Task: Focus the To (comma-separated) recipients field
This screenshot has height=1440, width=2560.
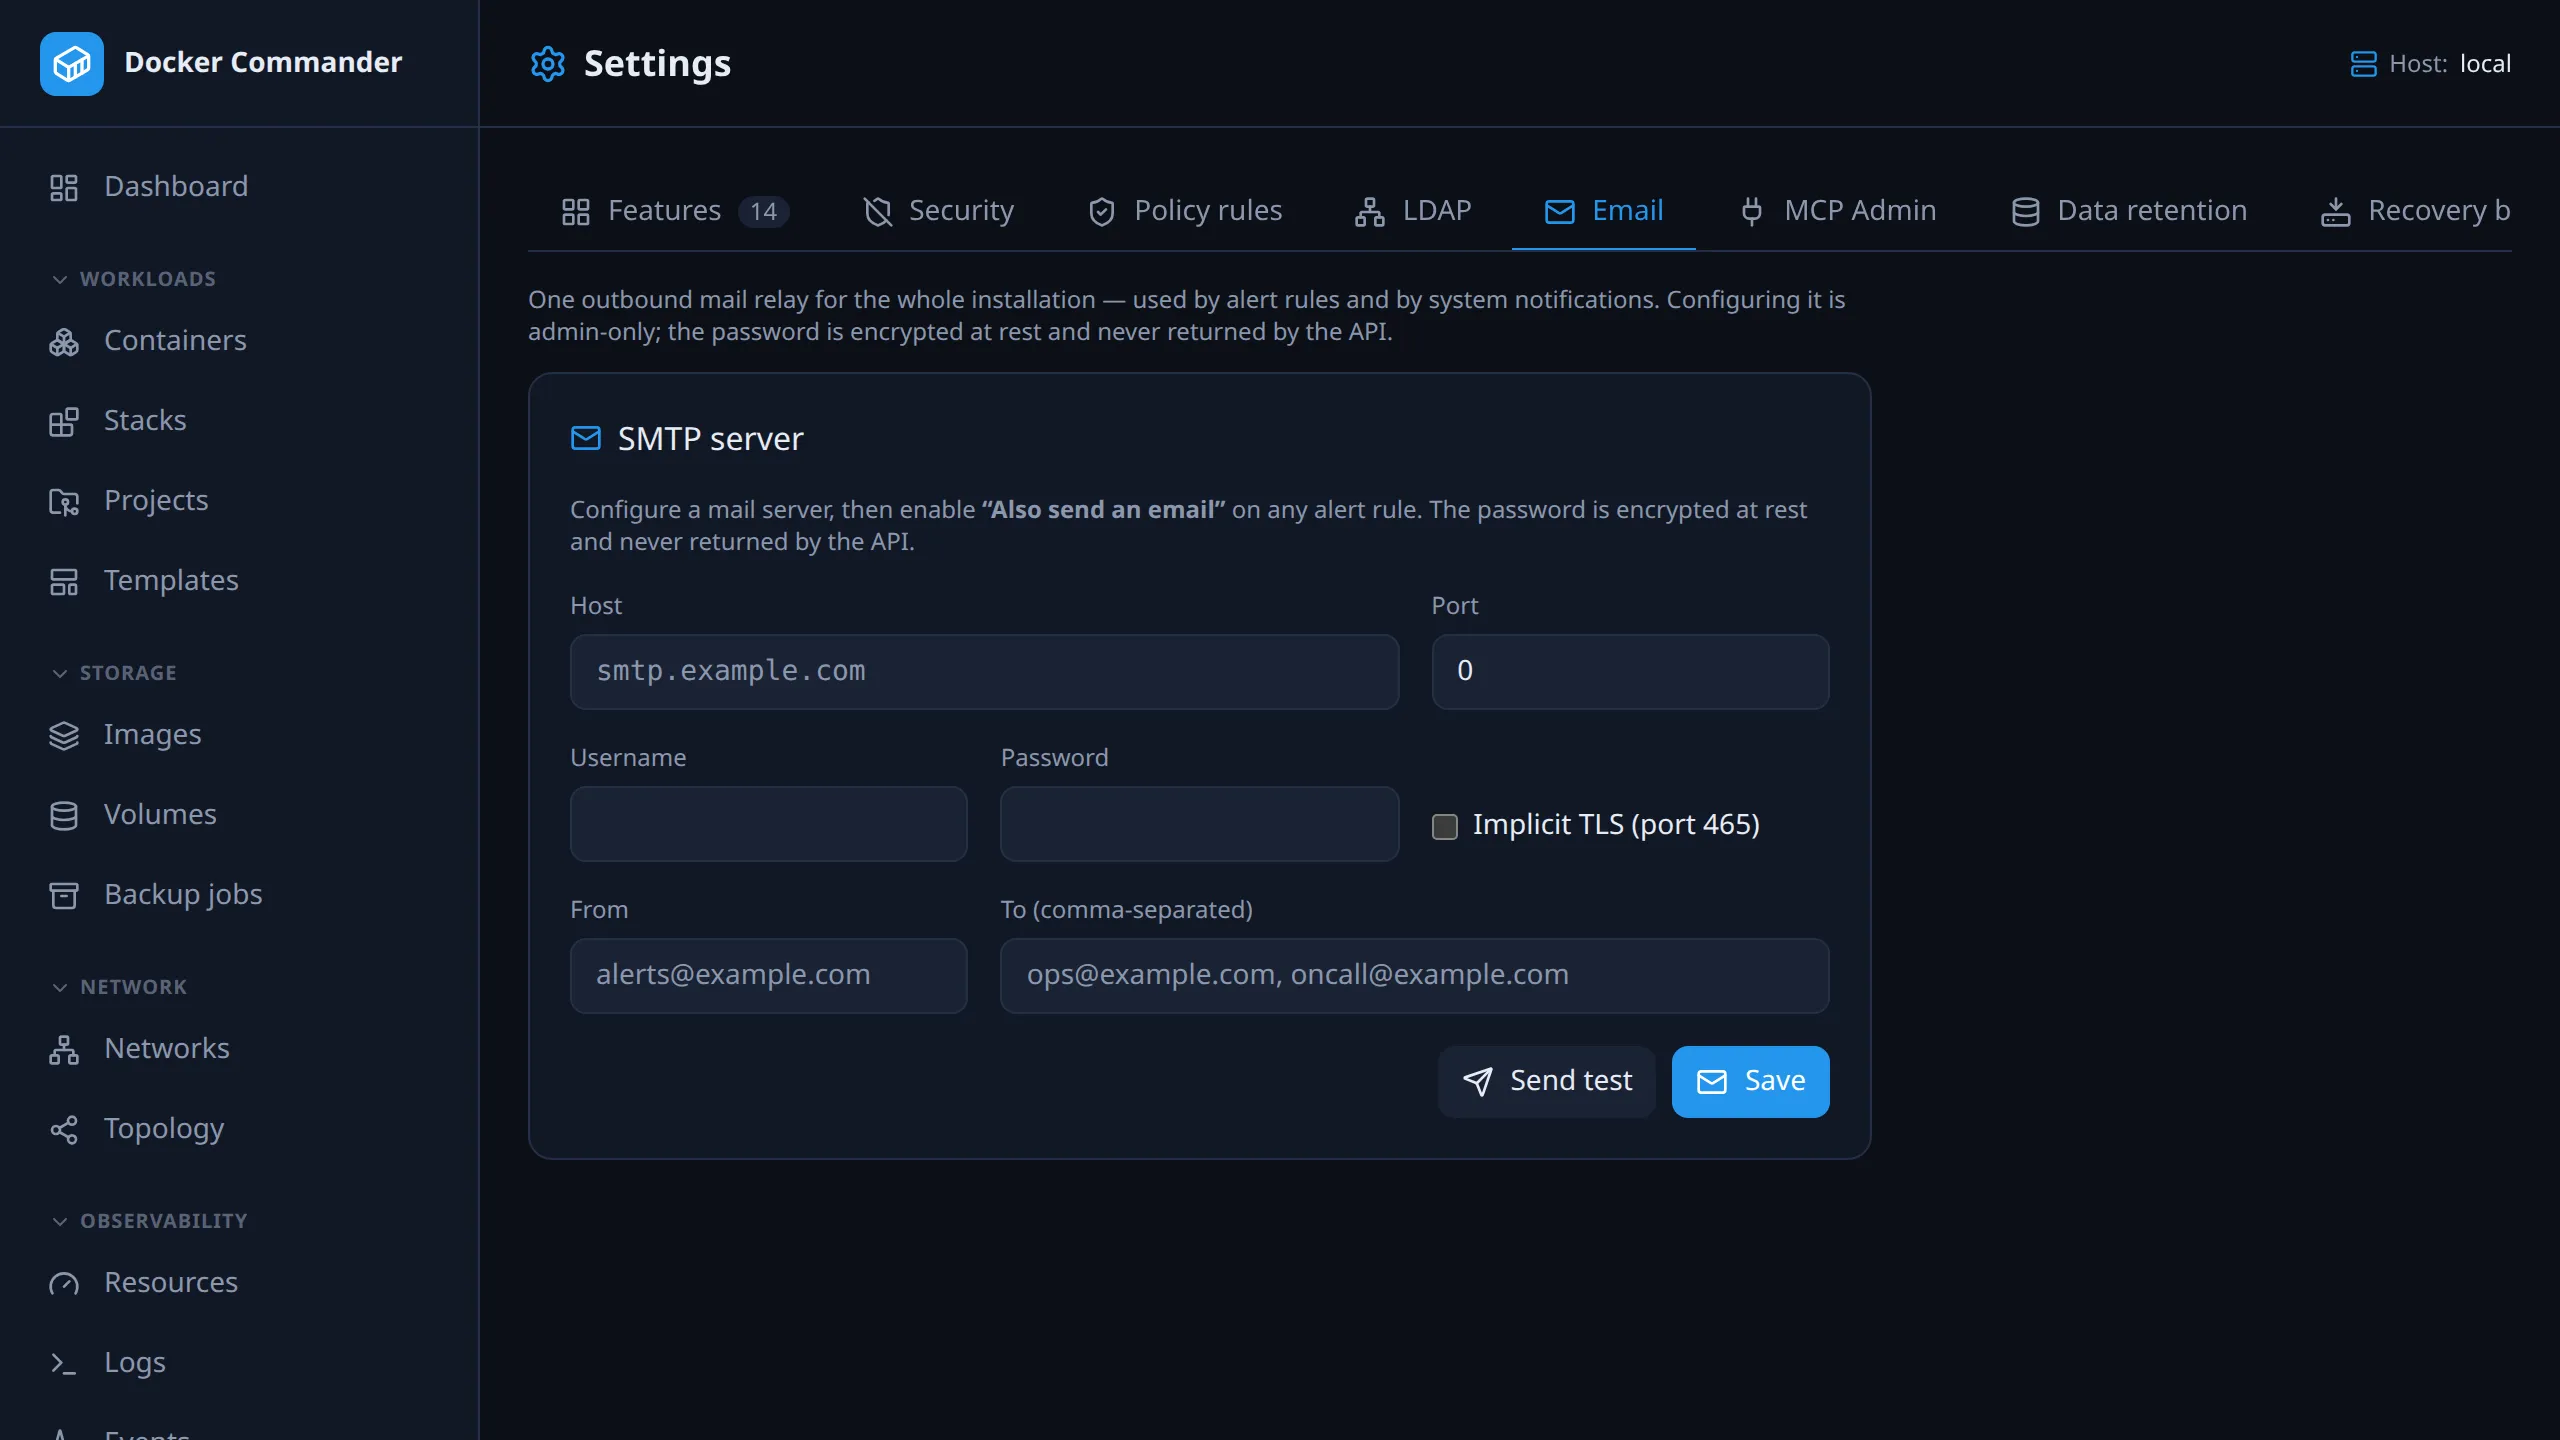Action: pos(1414,976)
